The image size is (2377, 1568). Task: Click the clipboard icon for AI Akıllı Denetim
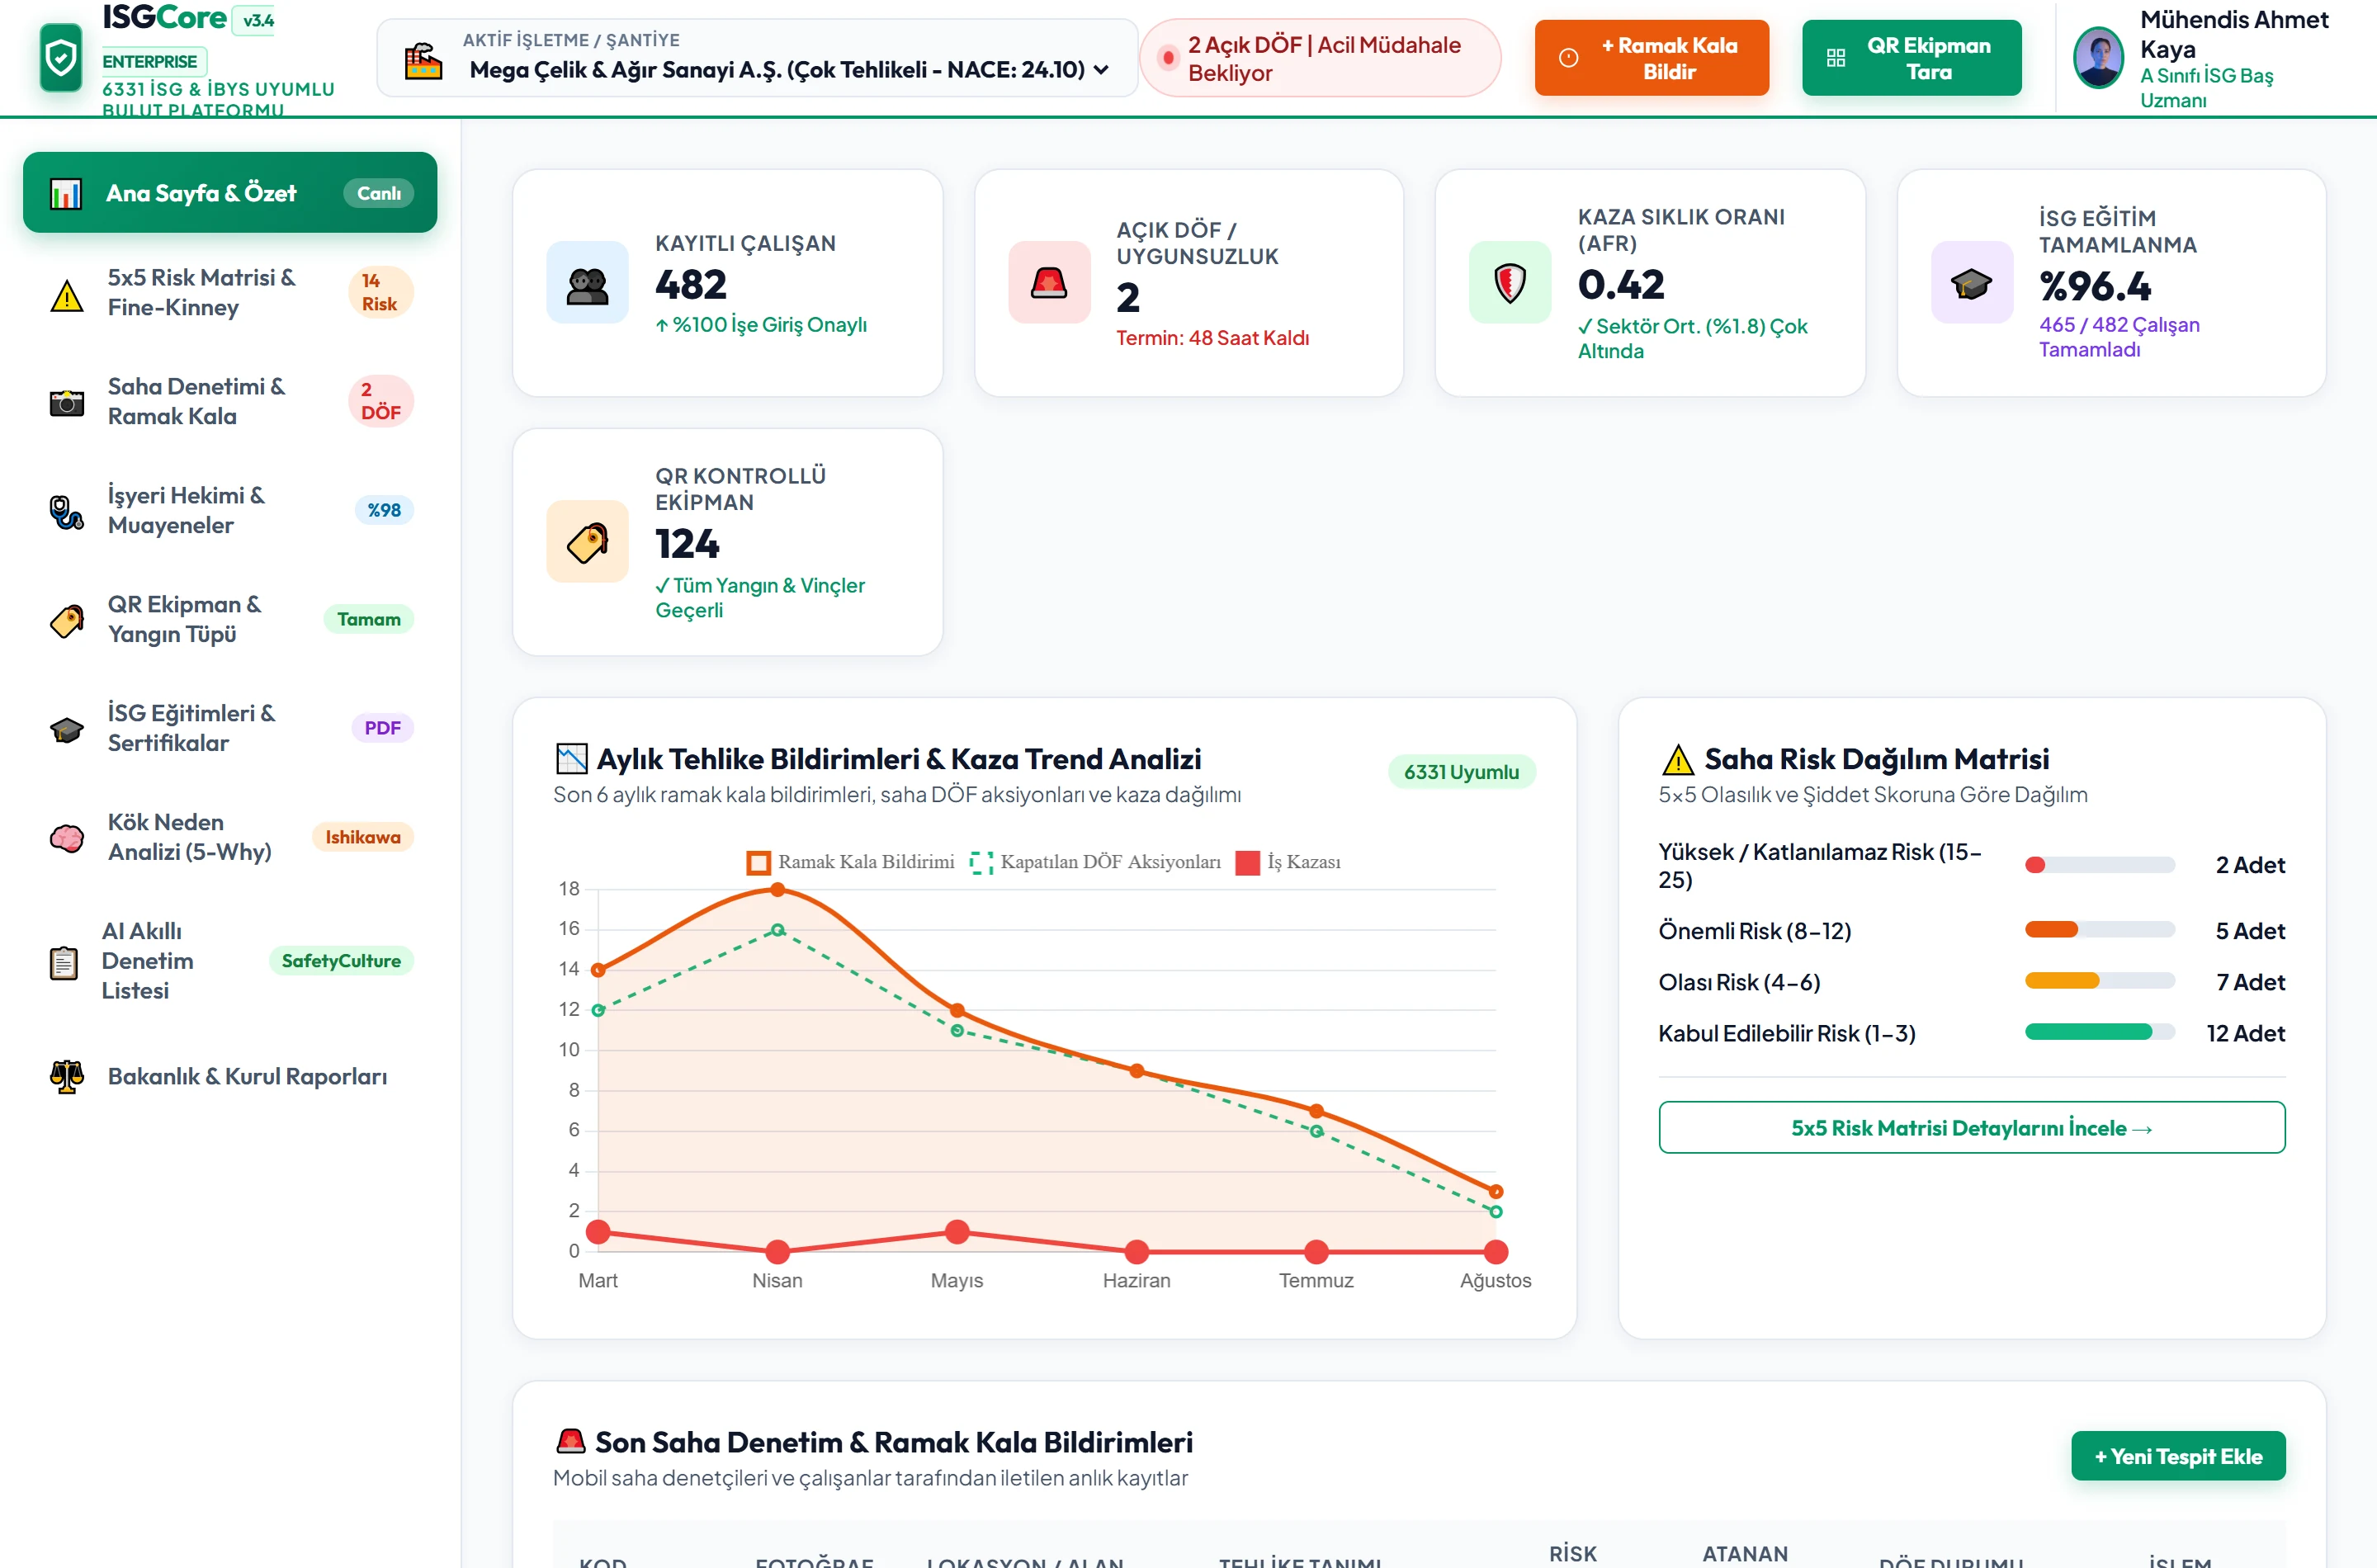pos(64,962)
